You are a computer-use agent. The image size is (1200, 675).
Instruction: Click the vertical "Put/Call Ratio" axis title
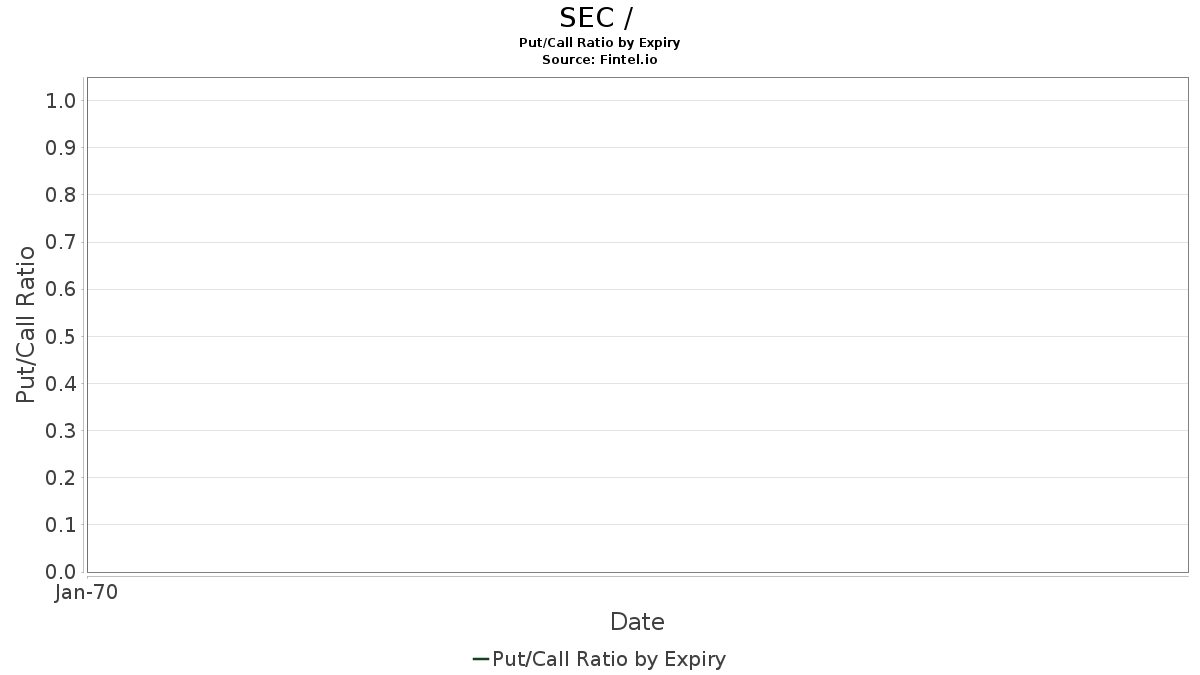click(x=26, y=324)
